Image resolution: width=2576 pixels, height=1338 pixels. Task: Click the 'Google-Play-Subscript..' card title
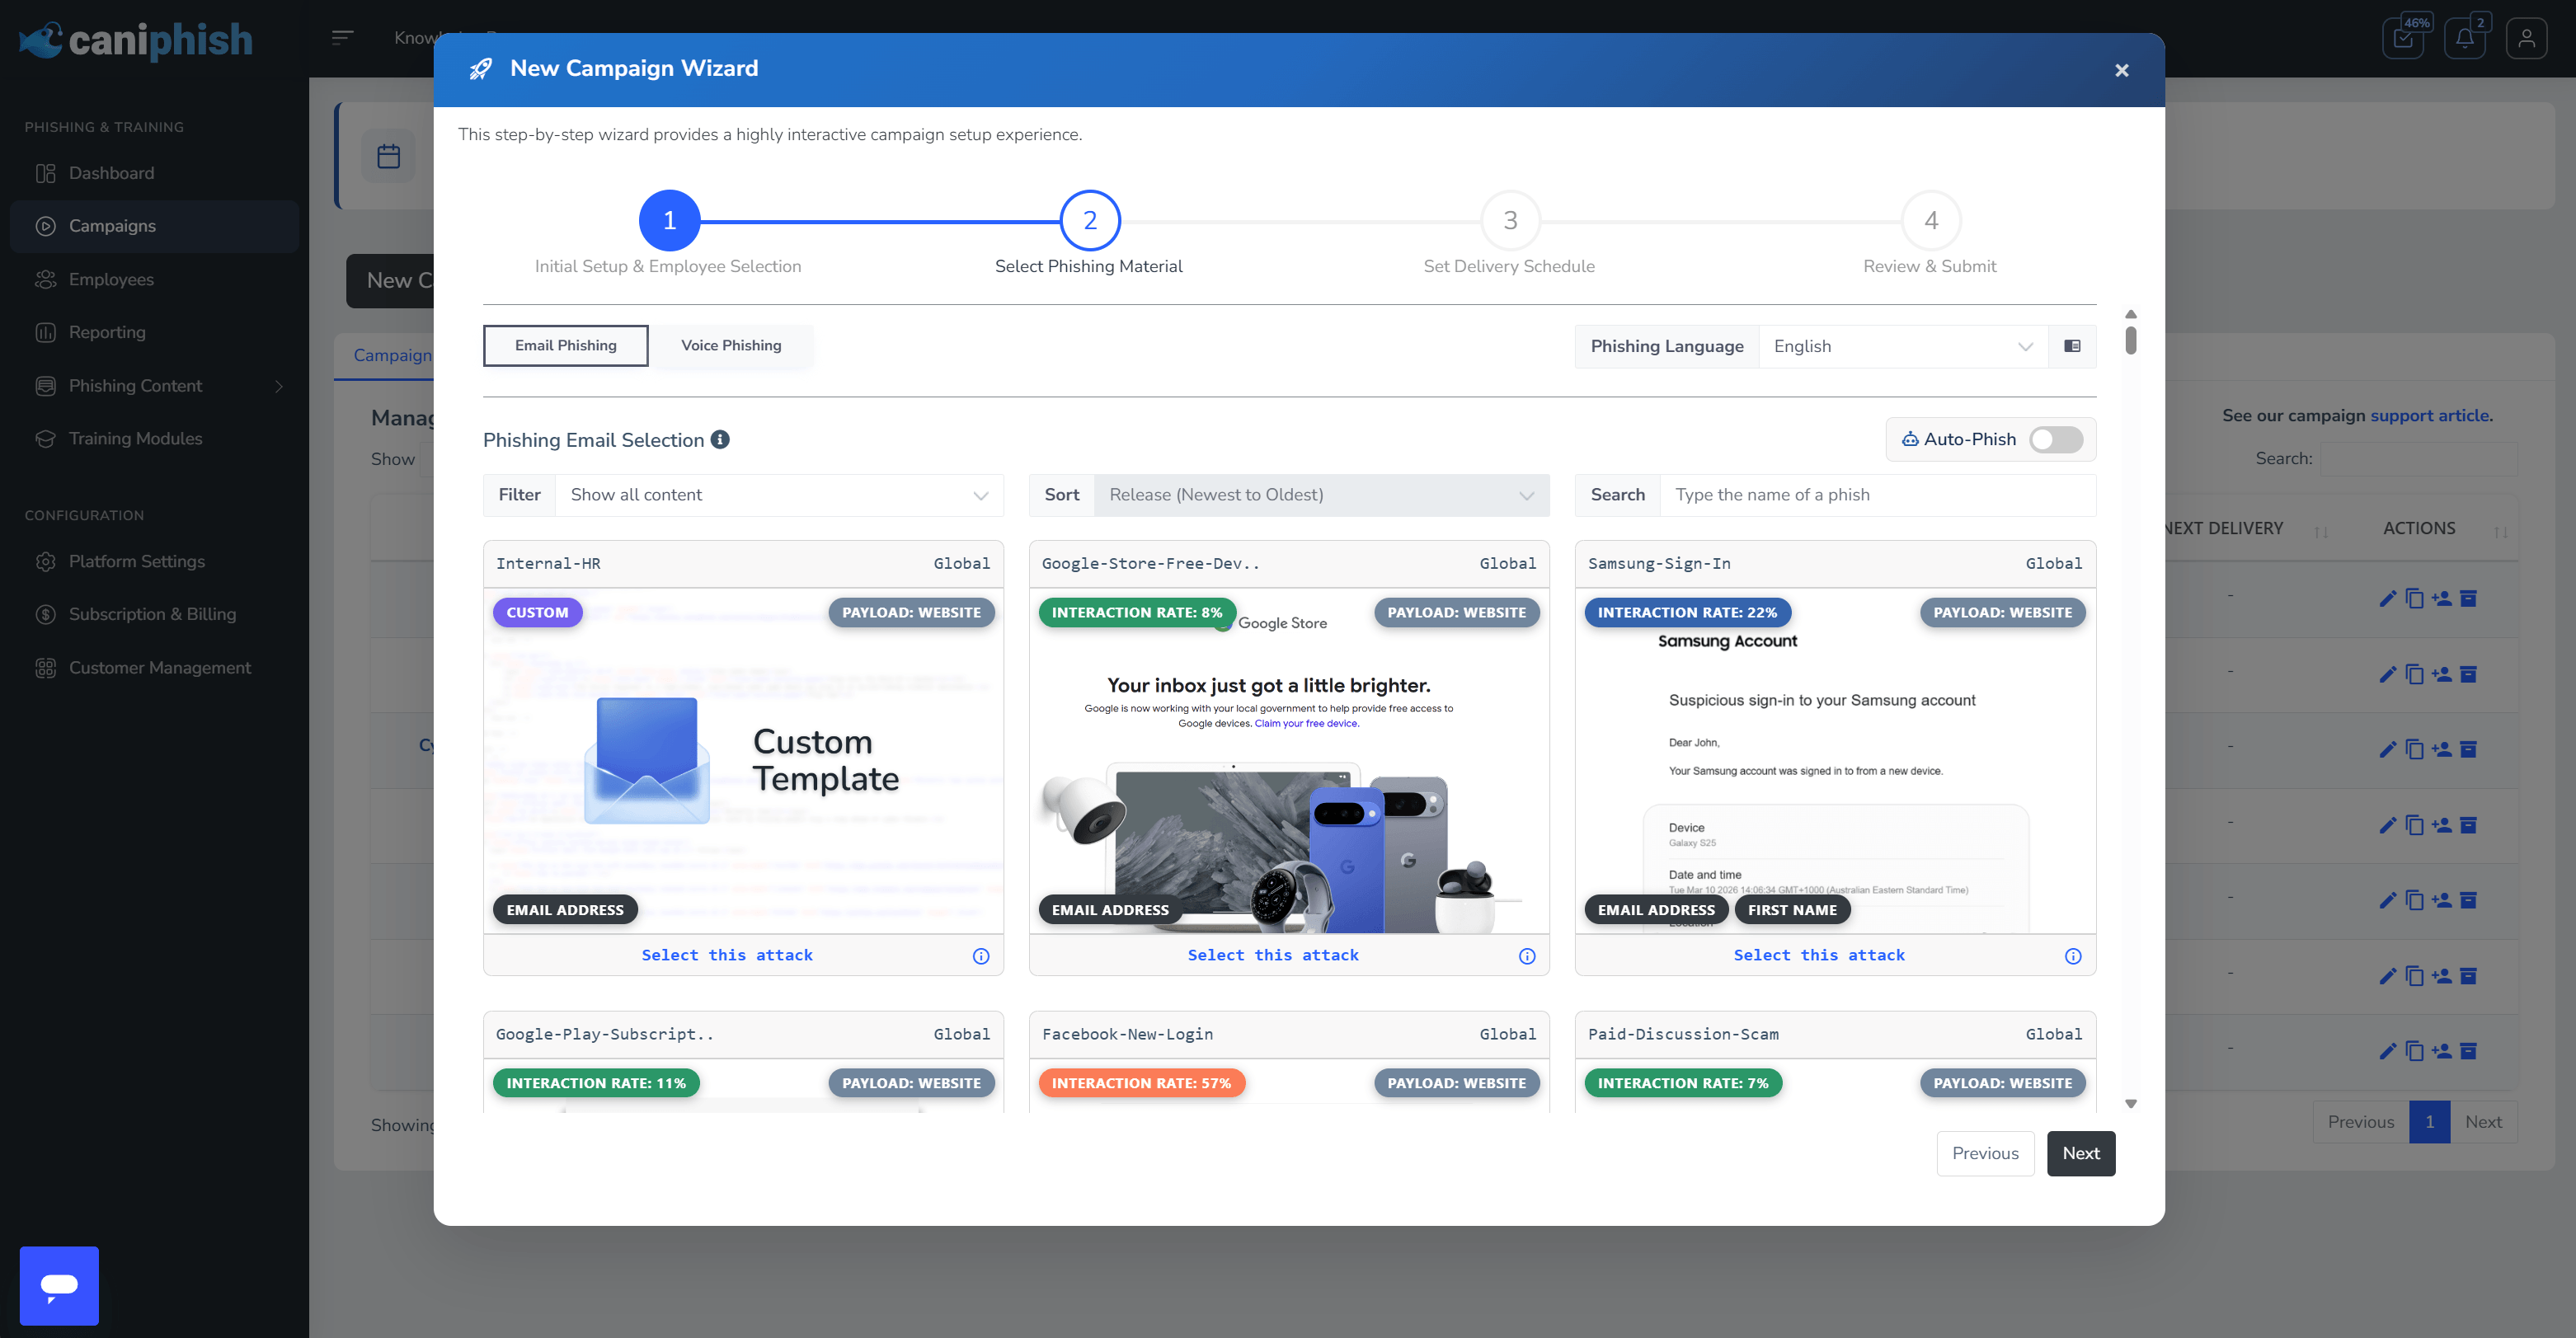[605, 1034]
